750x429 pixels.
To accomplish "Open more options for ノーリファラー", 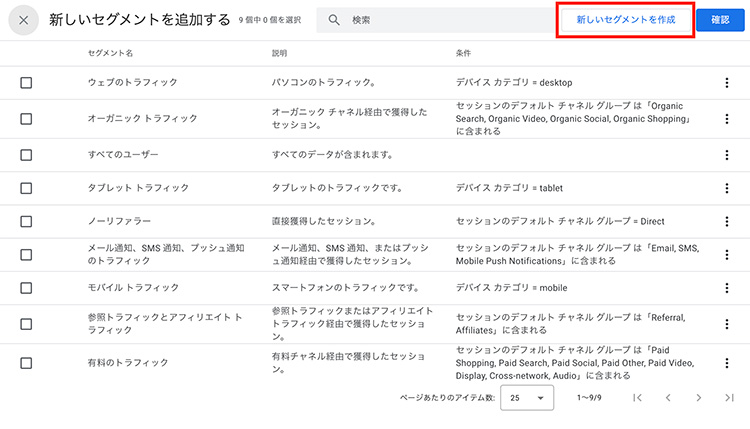I will 727,221.
